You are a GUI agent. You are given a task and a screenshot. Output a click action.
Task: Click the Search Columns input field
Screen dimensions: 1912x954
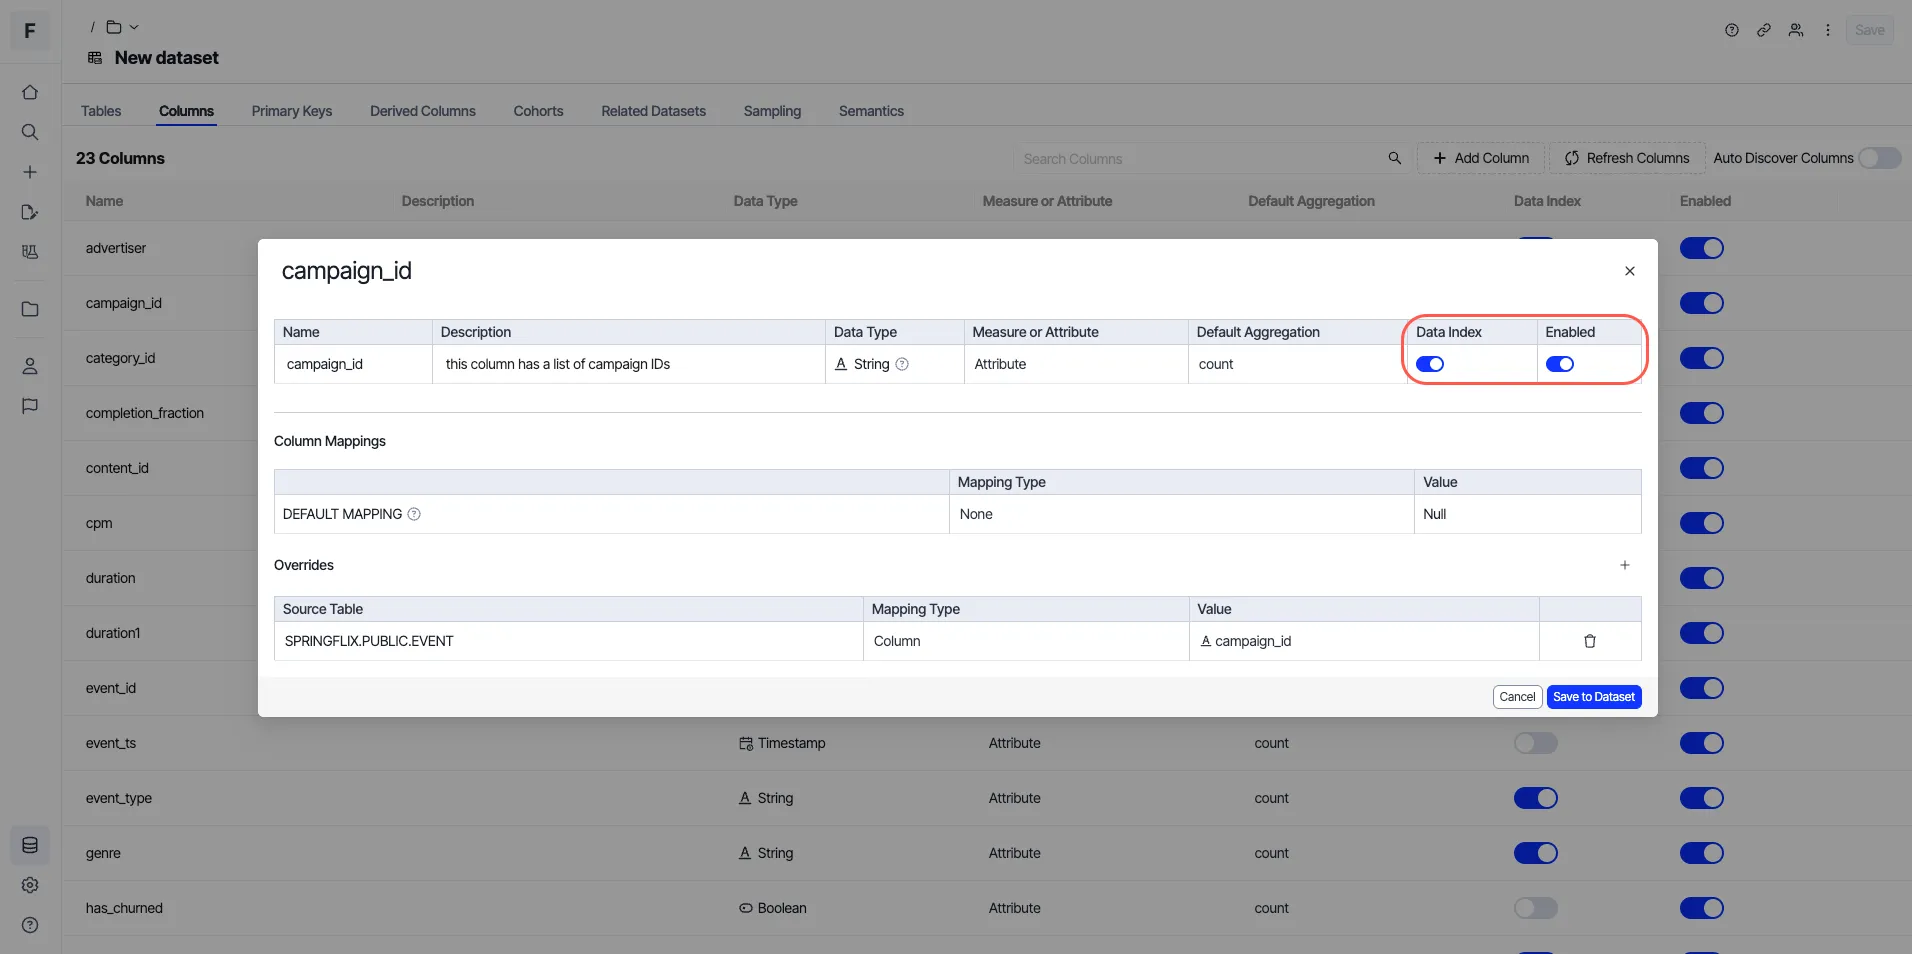click(1200, 159)
